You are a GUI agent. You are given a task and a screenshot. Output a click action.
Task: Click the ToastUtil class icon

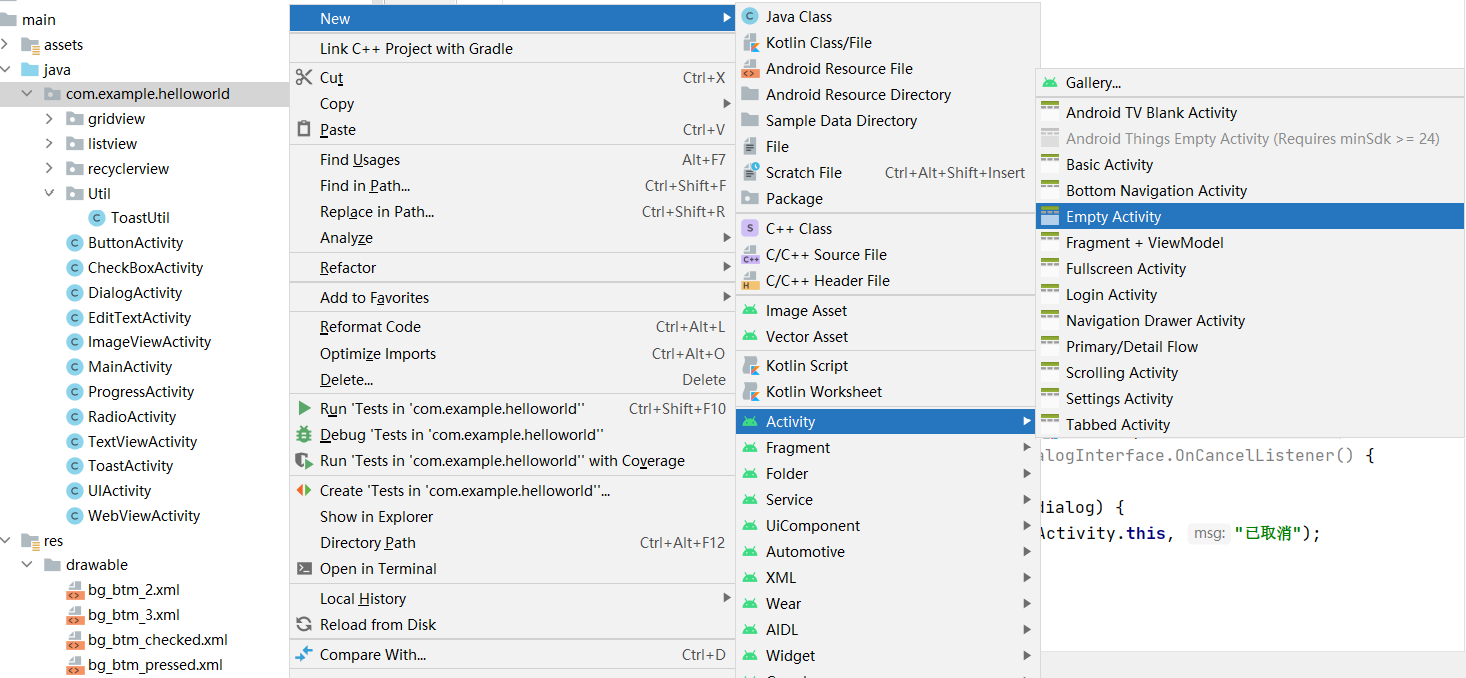[x=97, y=217]
